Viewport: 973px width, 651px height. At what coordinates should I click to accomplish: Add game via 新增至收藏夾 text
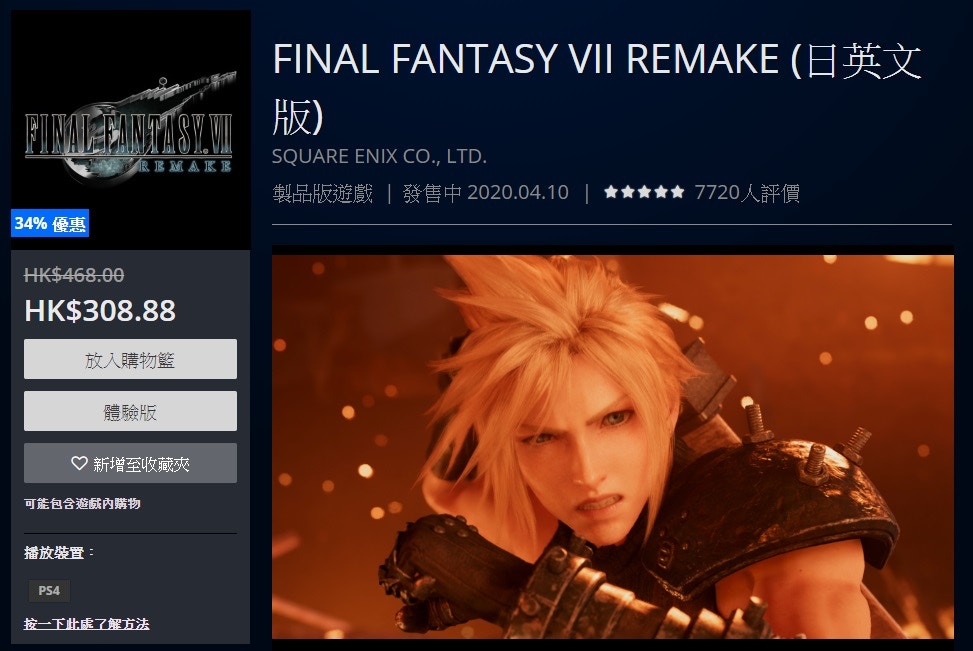point(141,464)
